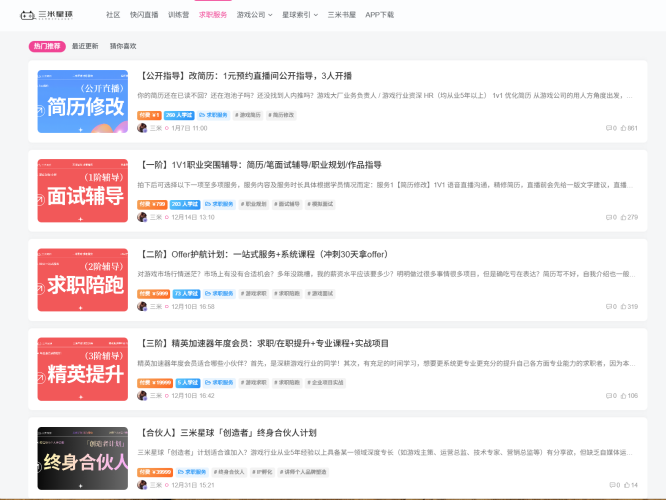Image resolution: width=666 pixels, height=500 pixels.
Task: Switch to the 最近更新 tab
Action: tap(85, 46)
